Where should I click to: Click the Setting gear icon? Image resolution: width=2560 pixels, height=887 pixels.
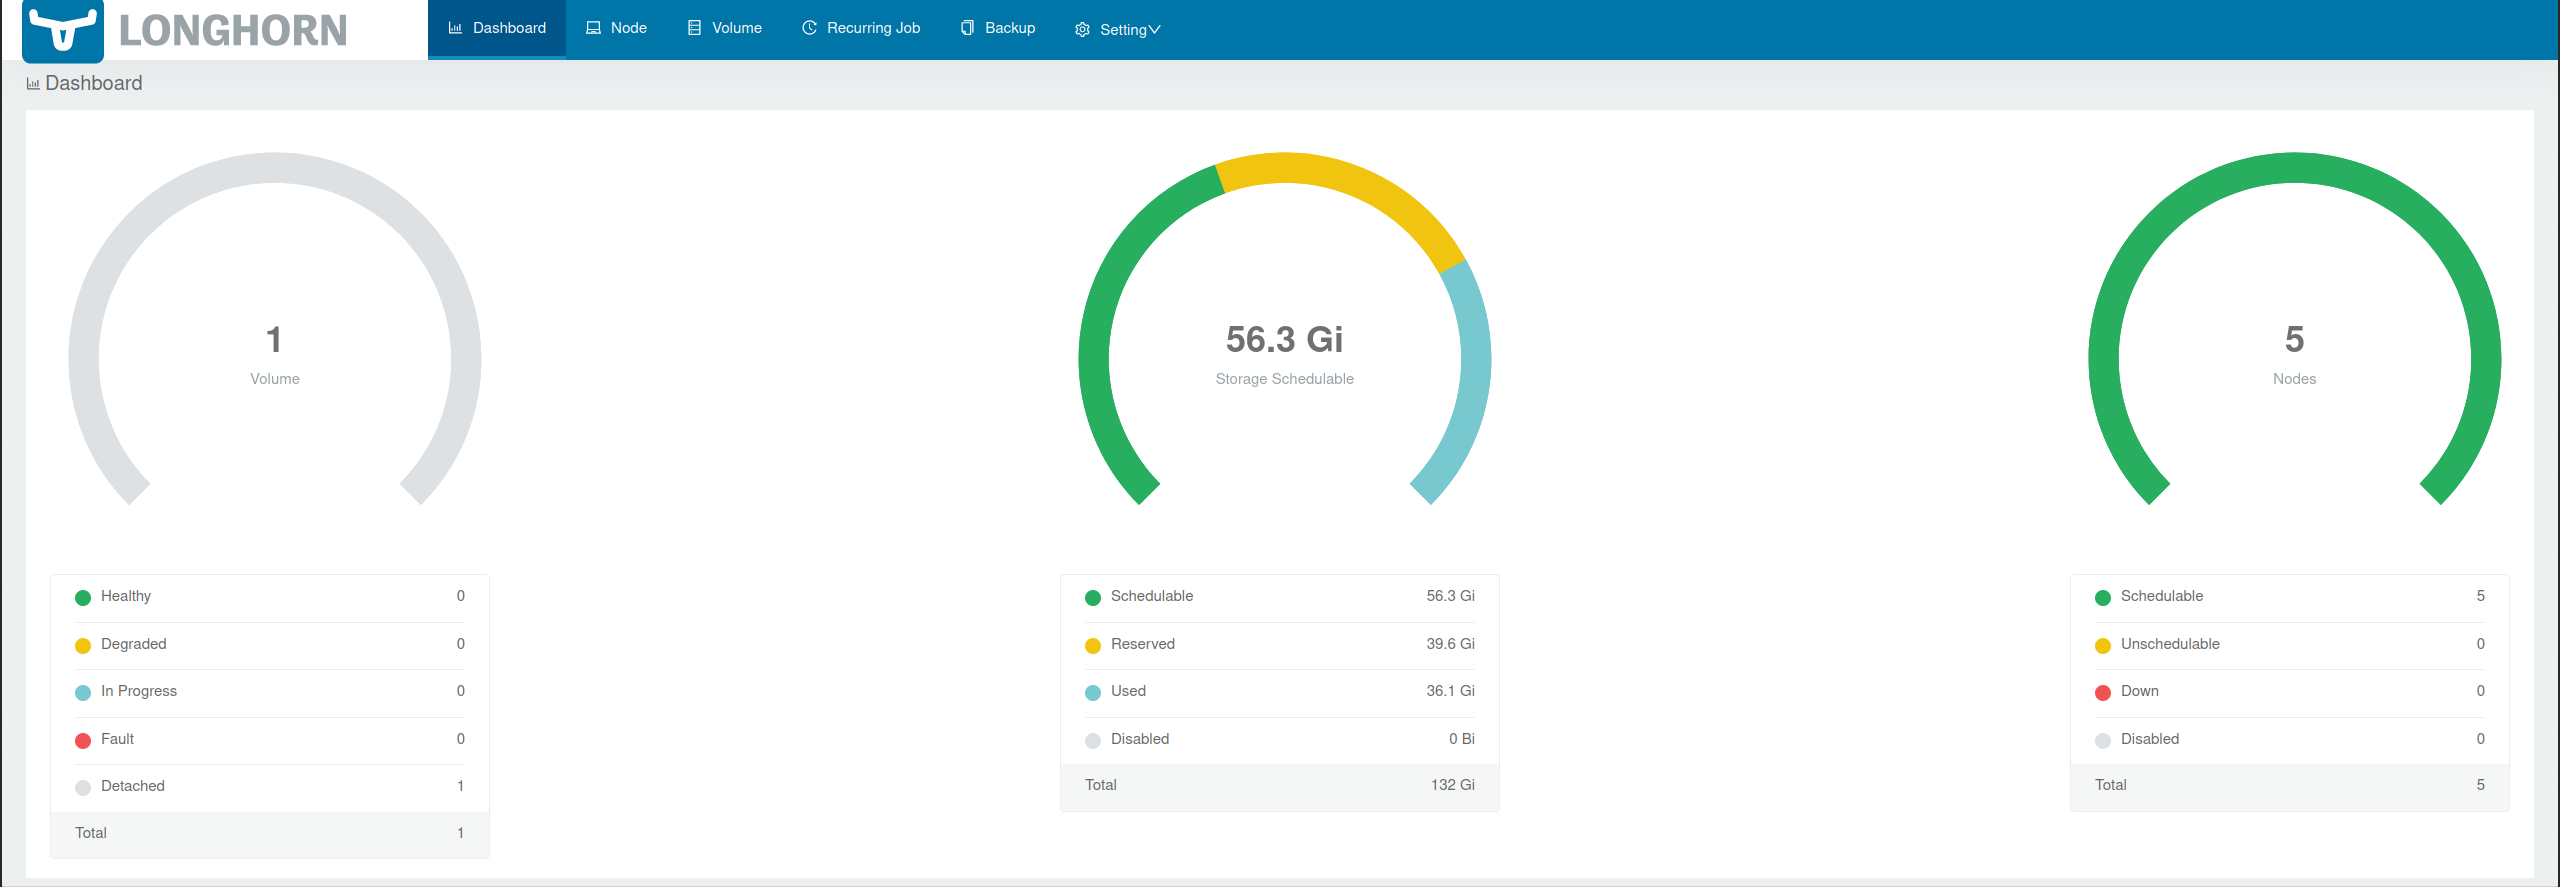pos(1082,30)
